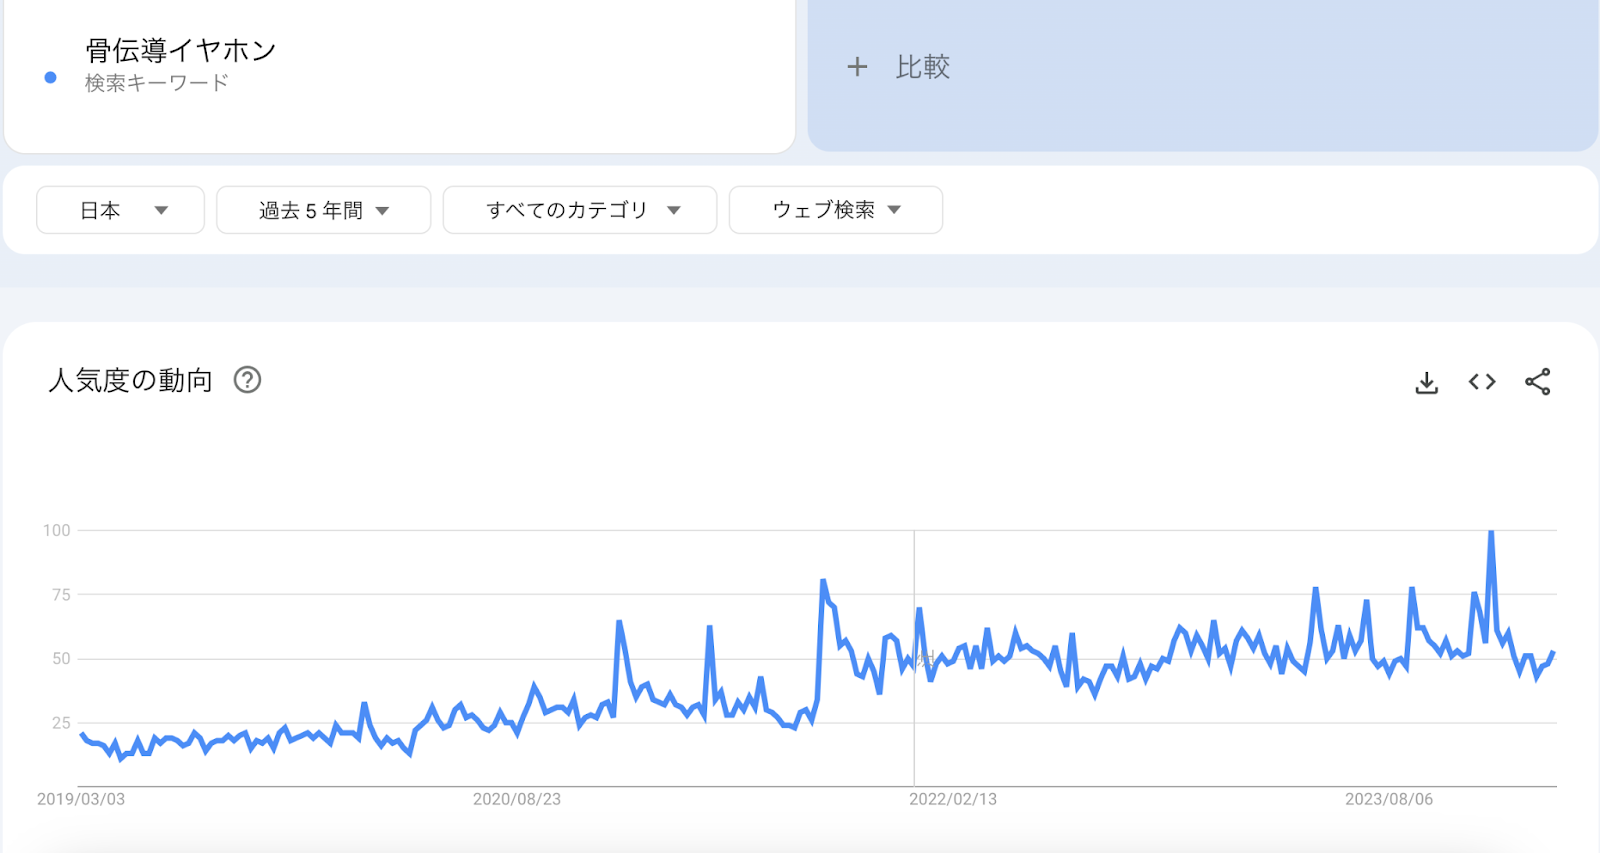The height and width of the screenshot is (853, 1600).
Task: Click the 50 y-axis label
Action: [x=61, y=658]
